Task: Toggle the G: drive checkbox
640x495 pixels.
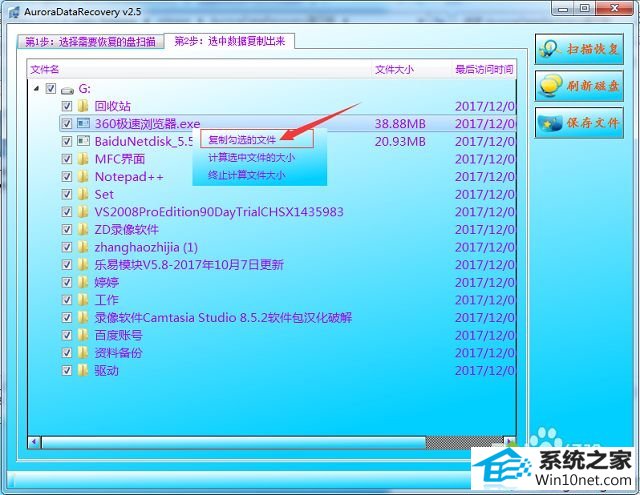Action: pos(51,89)
